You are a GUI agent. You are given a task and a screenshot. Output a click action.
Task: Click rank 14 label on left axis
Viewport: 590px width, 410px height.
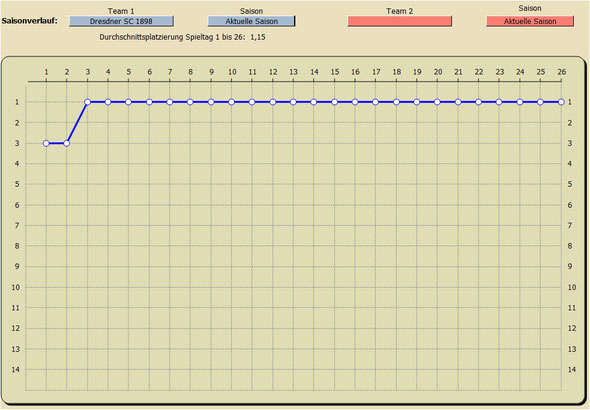[x=15, y=369]
